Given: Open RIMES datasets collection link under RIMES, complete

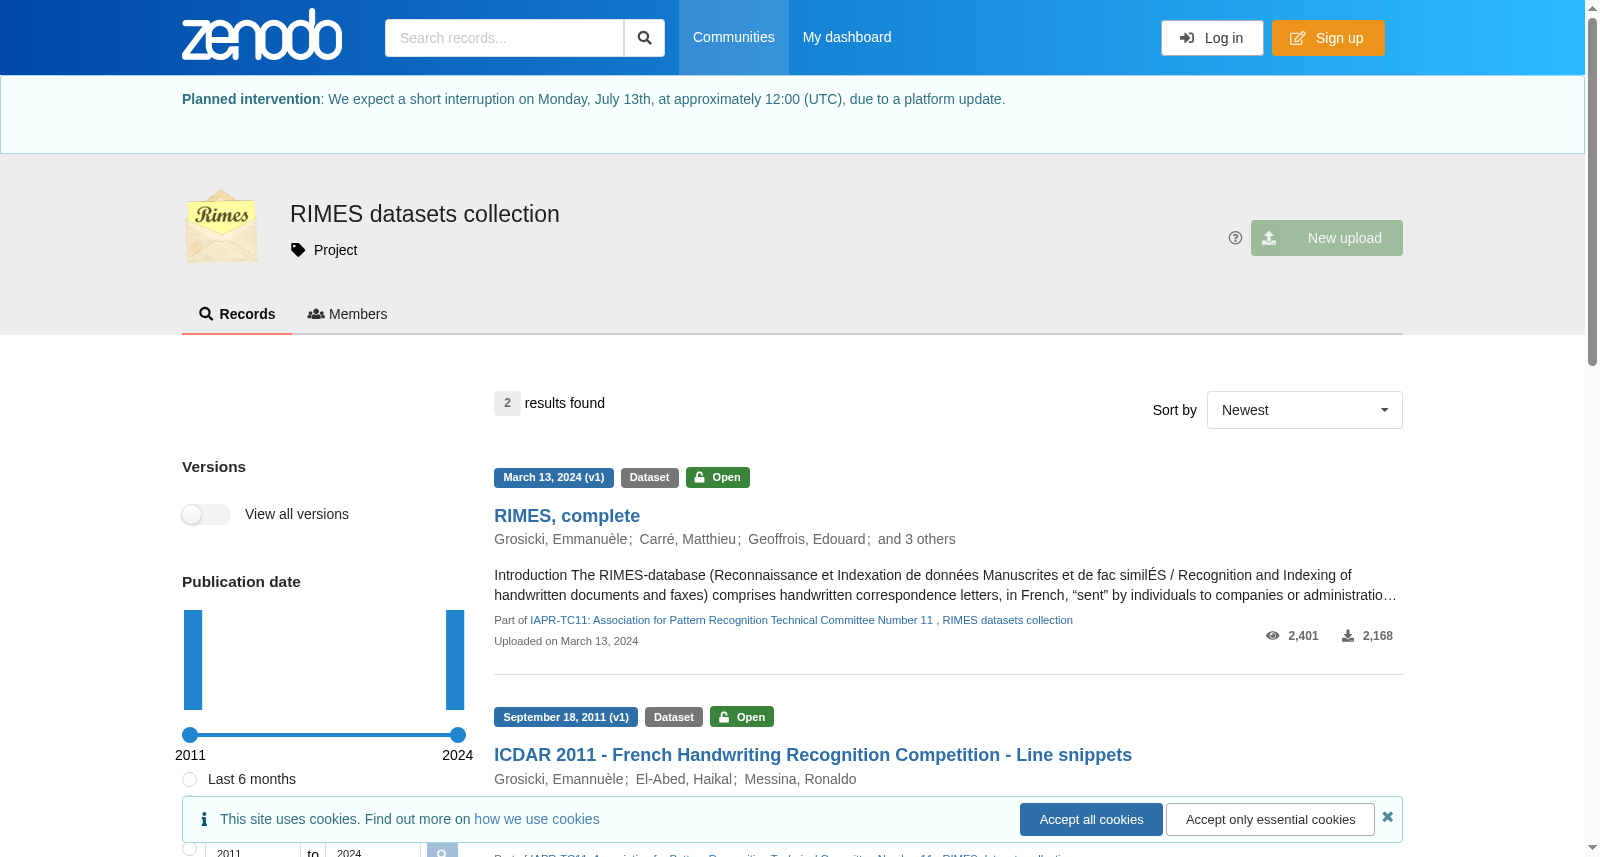Looking at the screenshot, I should point(1007,620).
